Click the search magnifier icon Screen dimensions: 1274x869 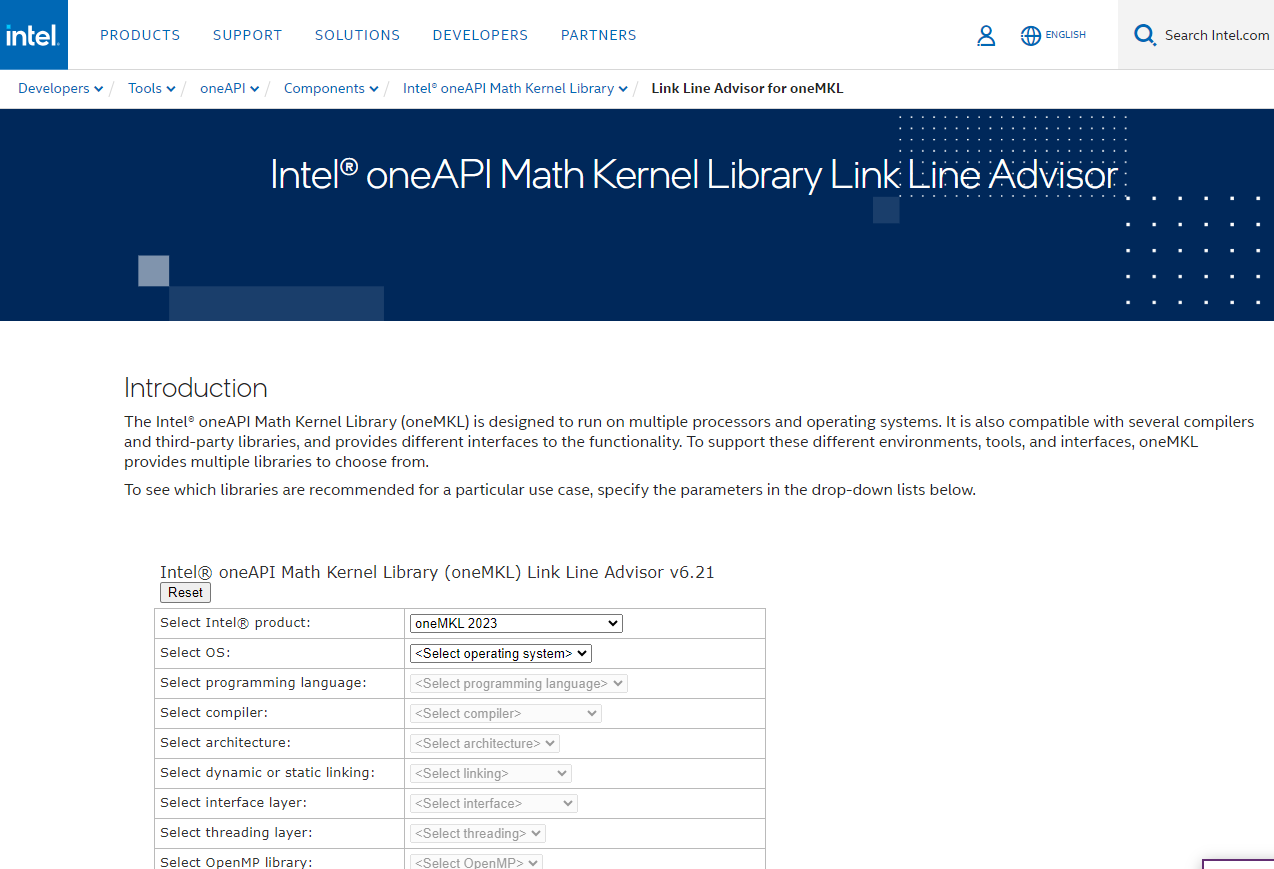click(x=1144, y=34)
